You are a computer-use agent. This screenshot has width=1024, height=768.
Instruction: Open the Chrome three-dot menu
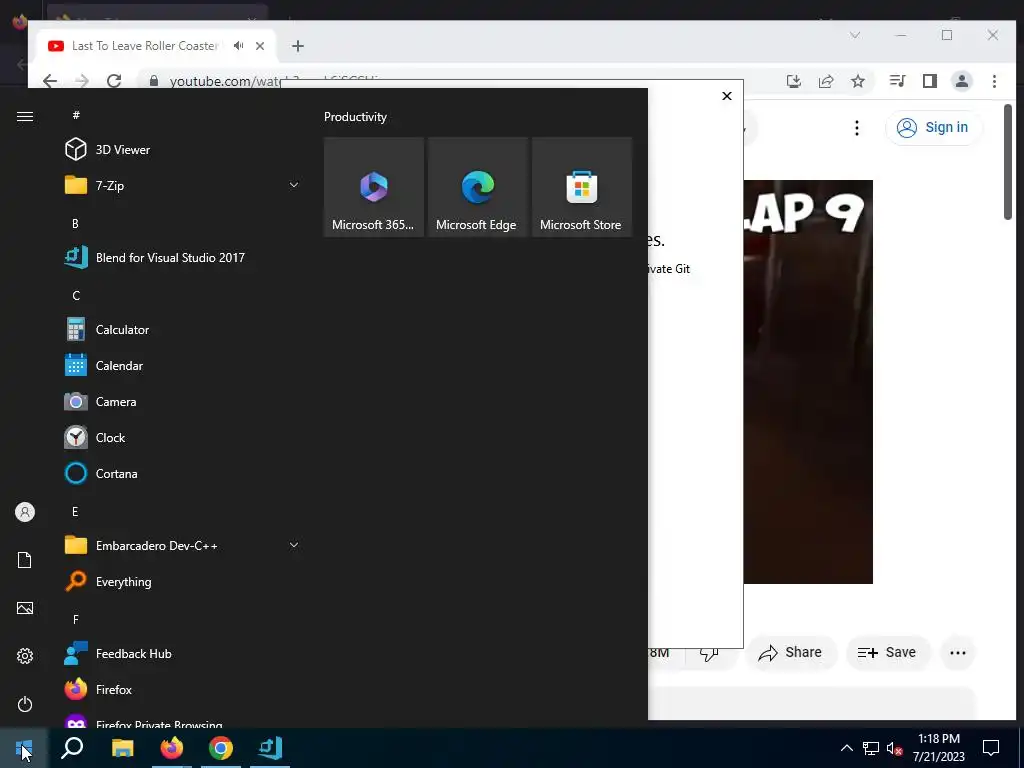coord(994,81)
